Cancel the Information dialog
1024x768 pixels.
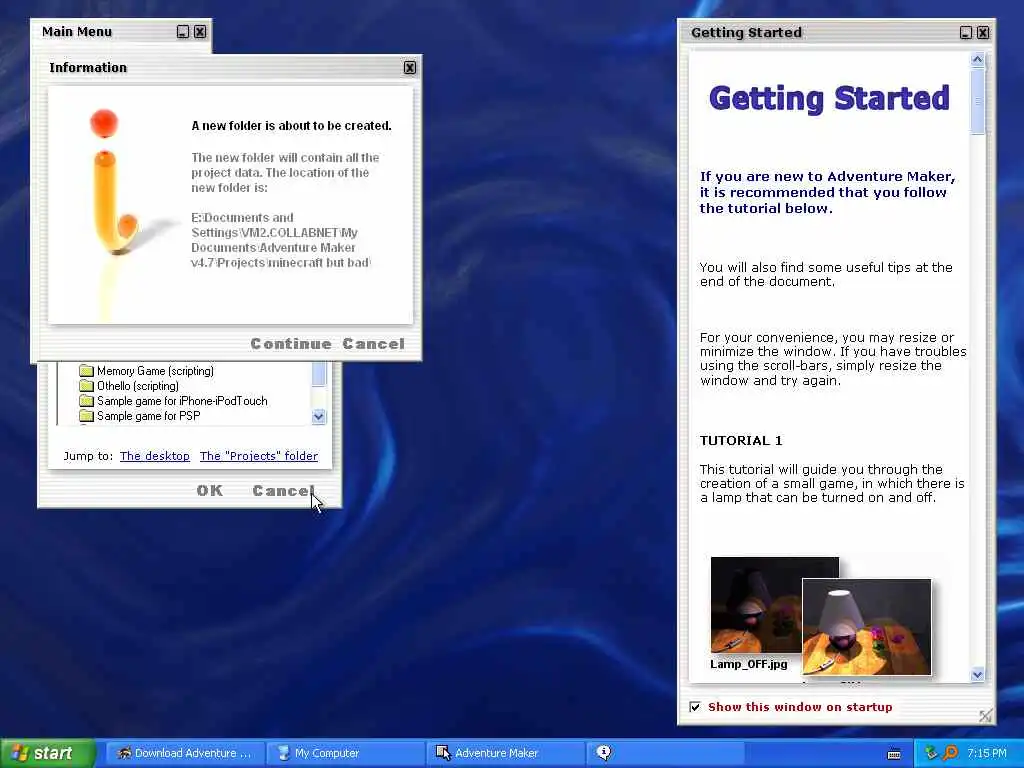(374, 344)
